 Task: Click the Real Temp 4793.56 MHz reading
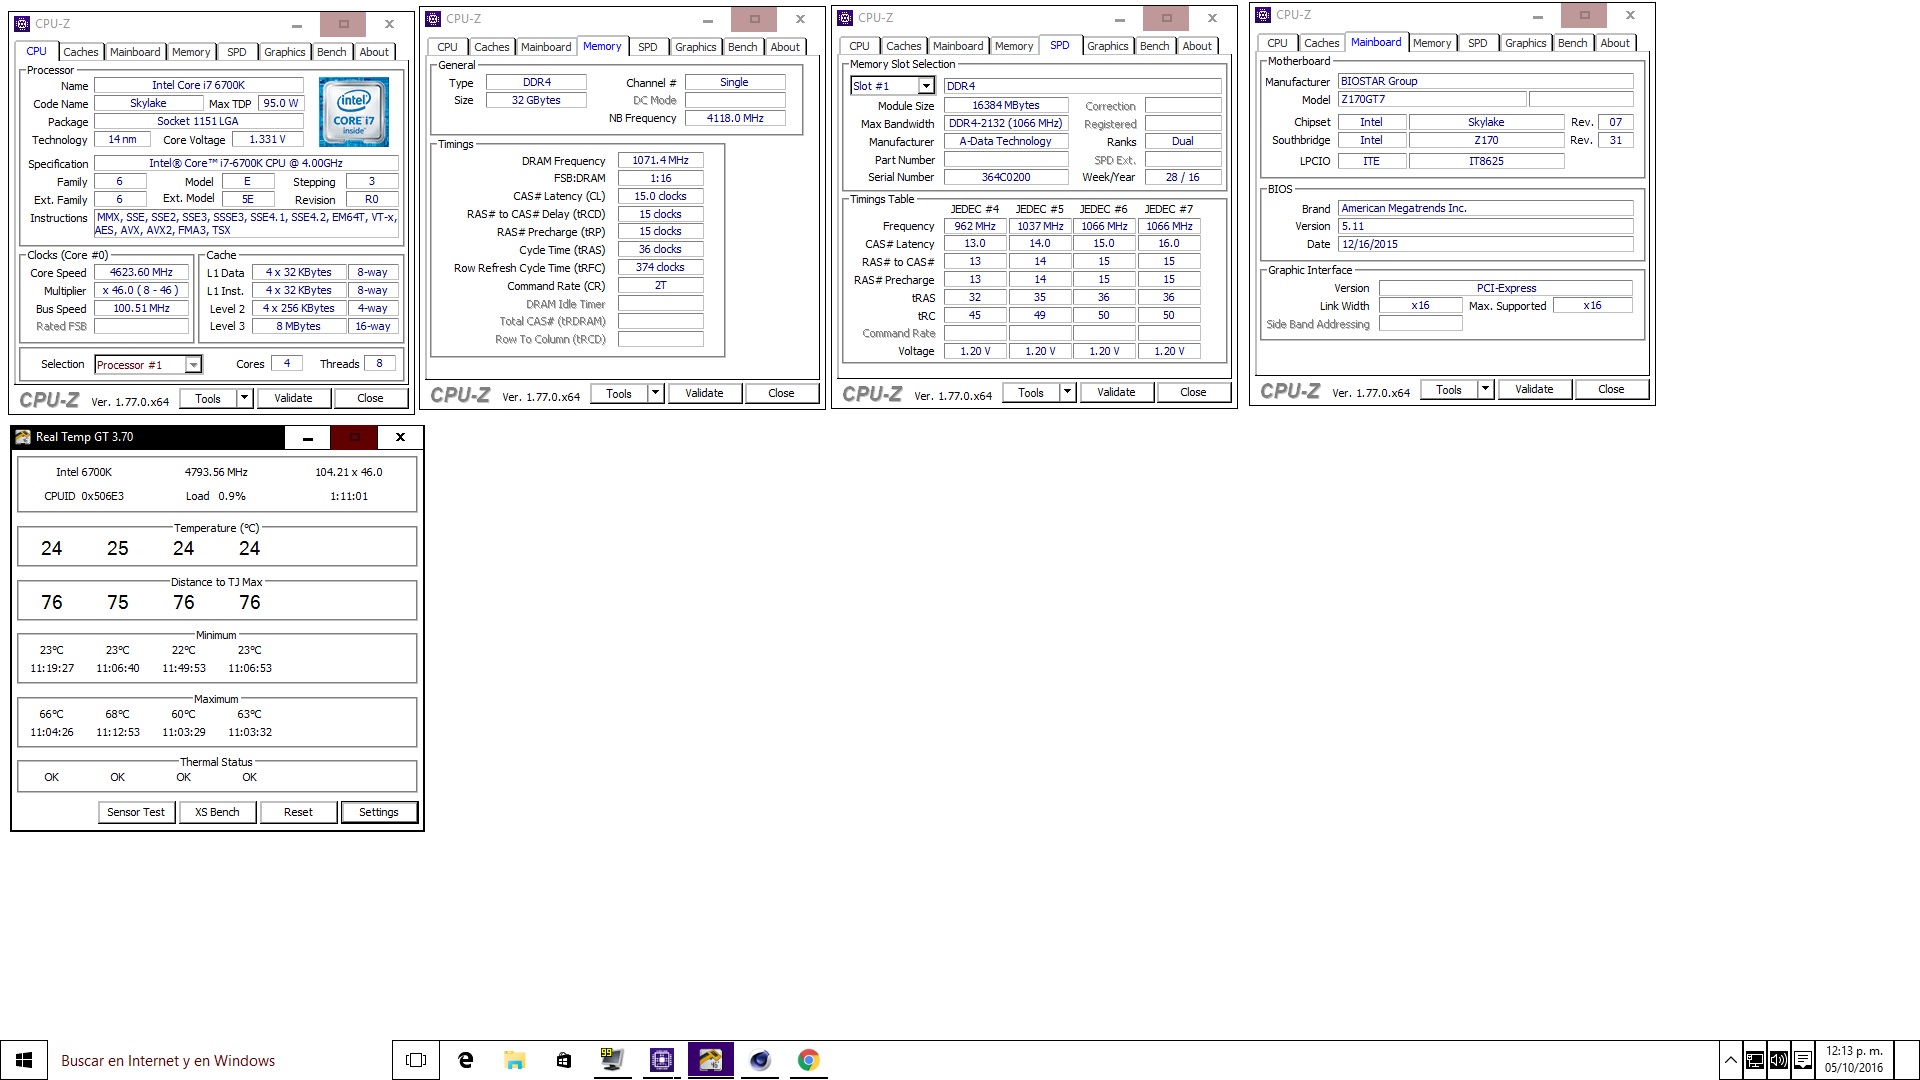click(x=216, y=472)
